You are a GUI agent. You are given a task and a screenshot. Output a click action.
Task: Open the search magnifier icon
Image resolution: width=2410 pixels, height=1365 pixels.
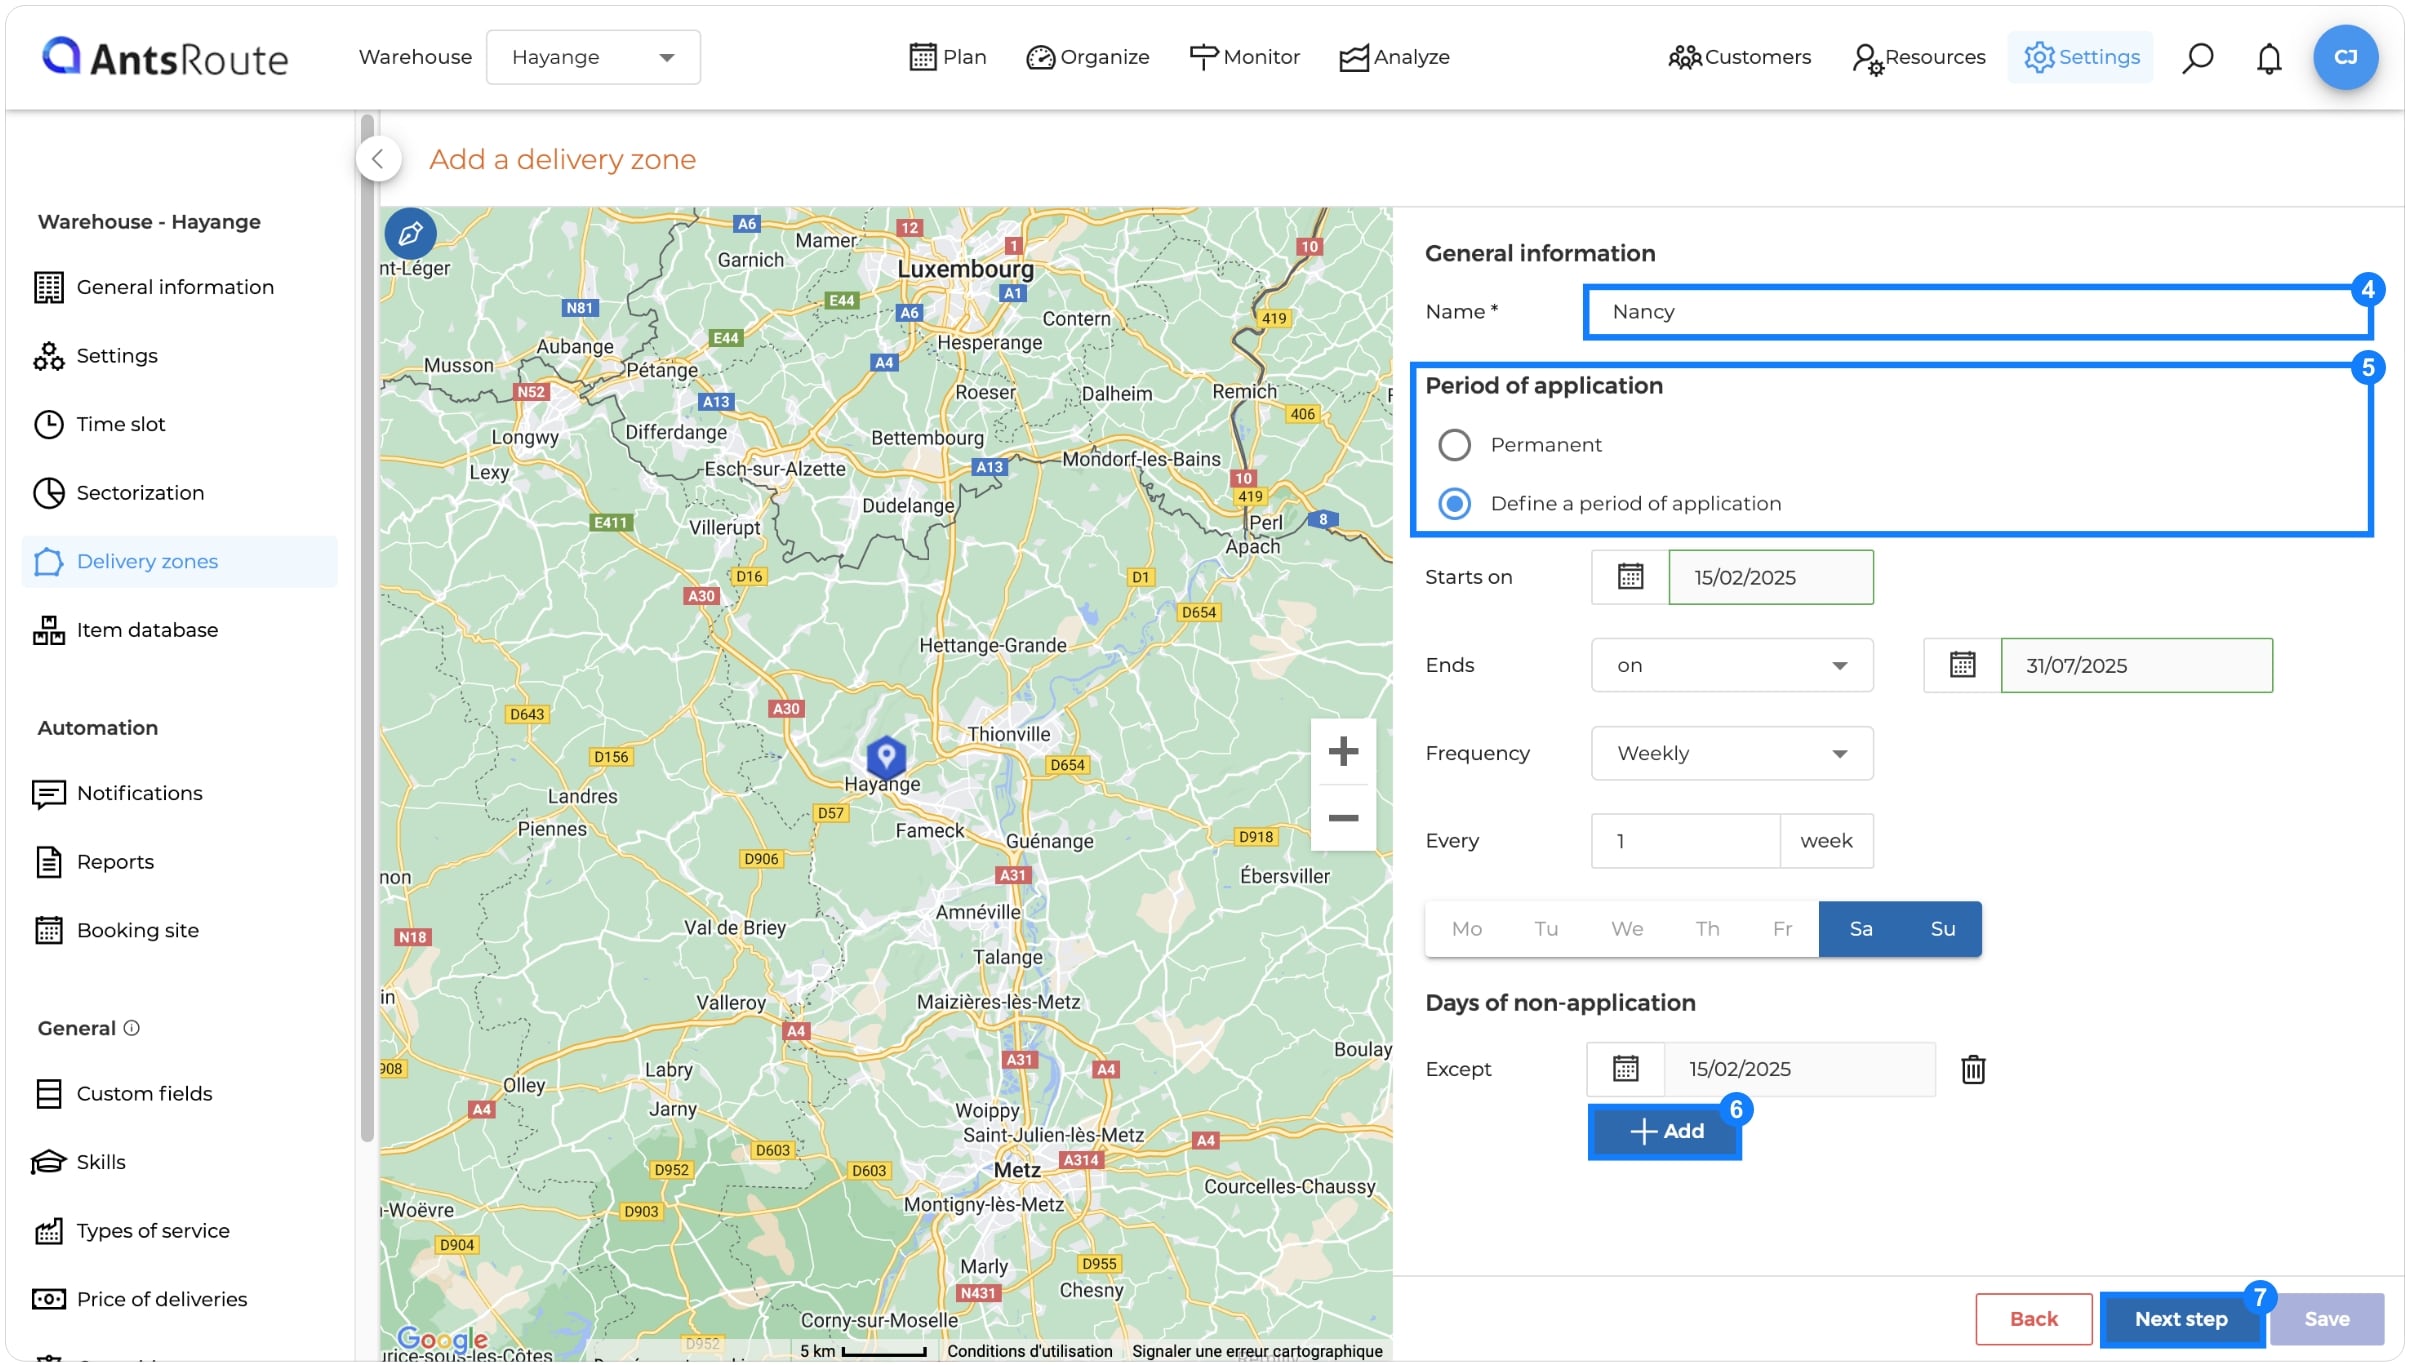(2197, 58)
